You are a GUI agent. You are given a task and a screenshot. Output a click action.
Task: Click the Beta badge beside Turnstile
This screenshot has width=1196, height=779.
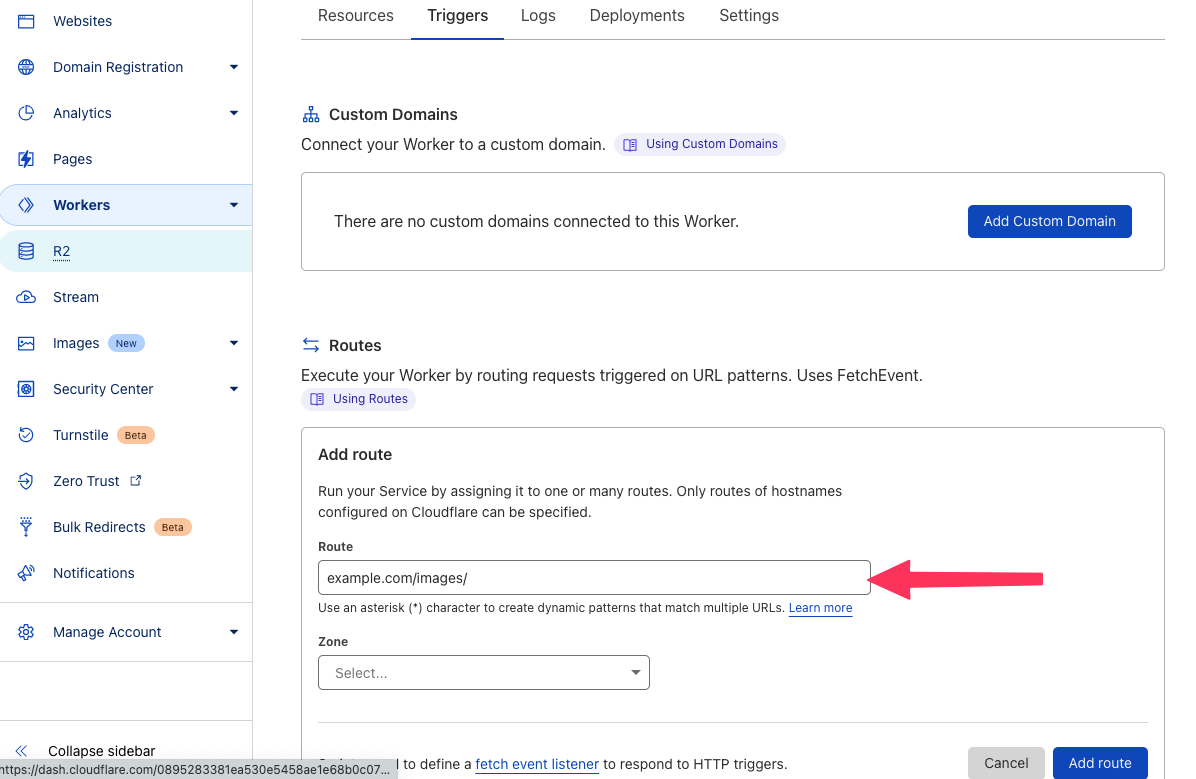pos(136,435)
